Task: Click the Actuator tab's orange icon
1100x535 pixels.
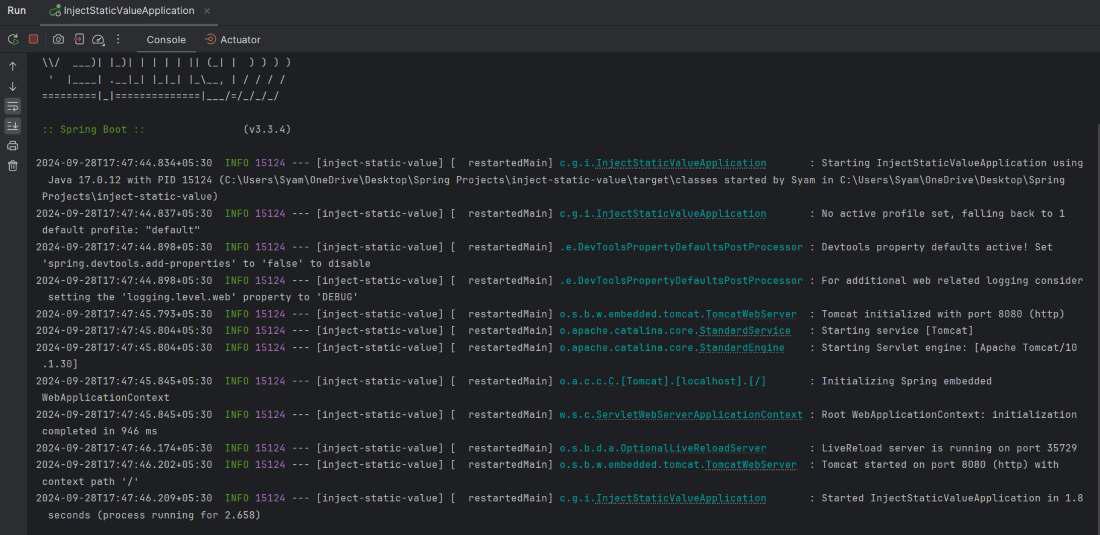Action: 210,40
